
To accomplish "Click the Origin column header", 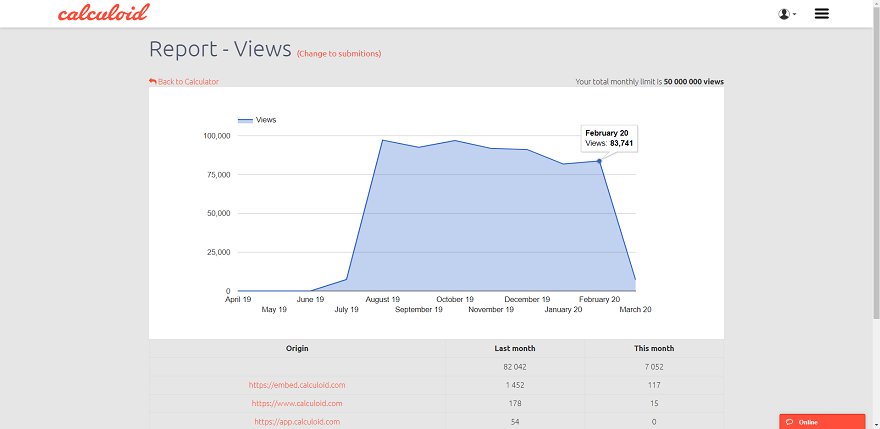I will tap(297, 349).
